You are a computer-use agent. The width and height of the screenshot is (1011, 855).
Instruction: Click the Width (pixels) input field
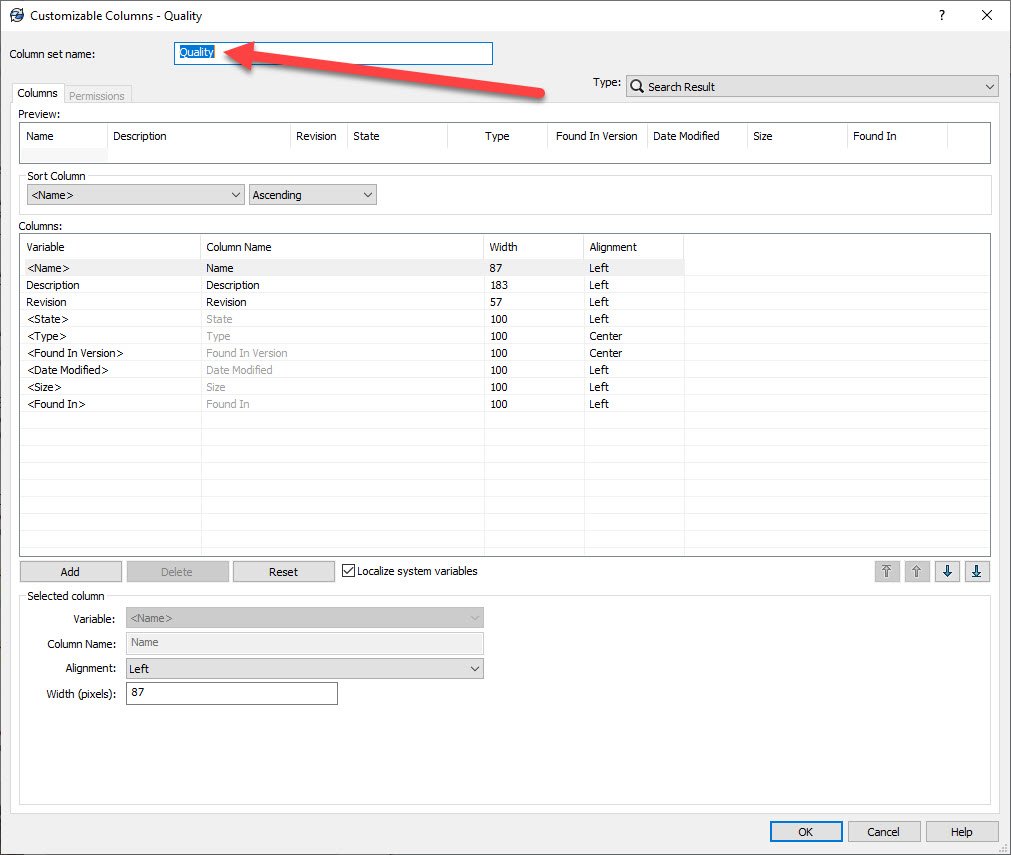231,693
